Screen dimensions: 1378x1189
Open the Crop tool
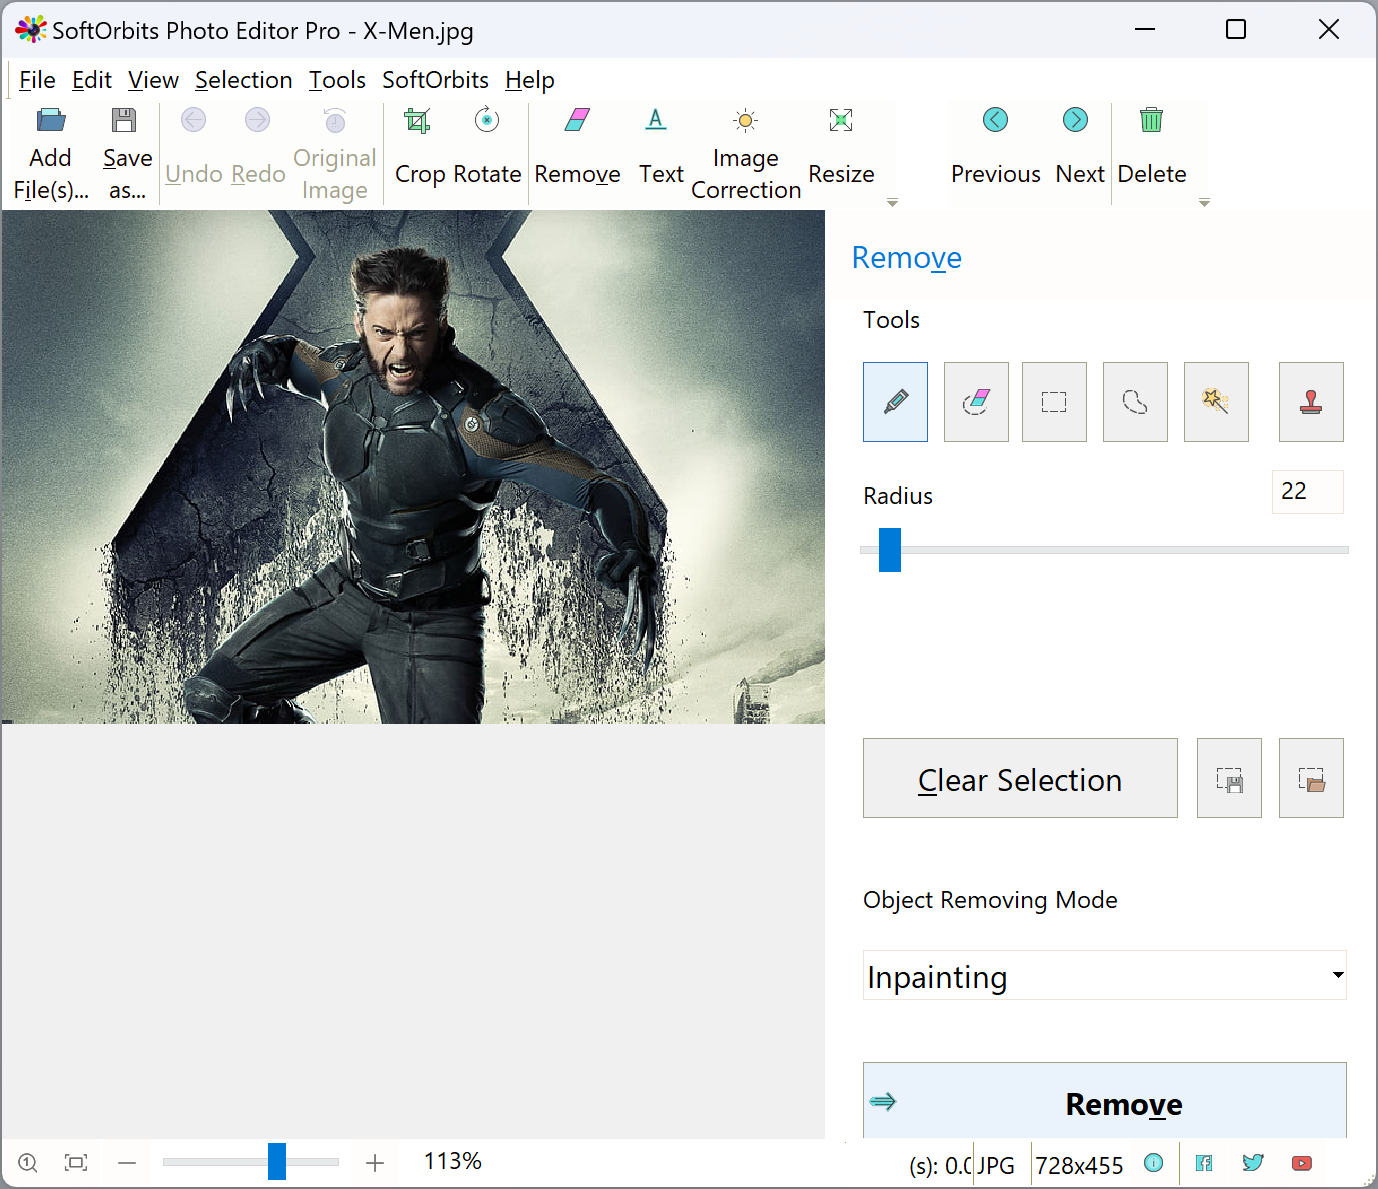click(x=418, y=150)
